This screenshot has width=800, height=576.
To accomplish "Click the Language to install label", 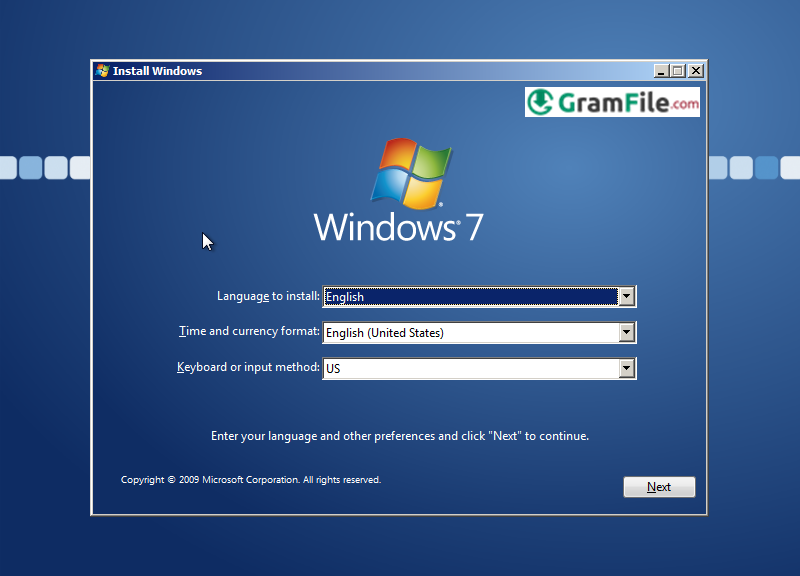I will 270,296.
